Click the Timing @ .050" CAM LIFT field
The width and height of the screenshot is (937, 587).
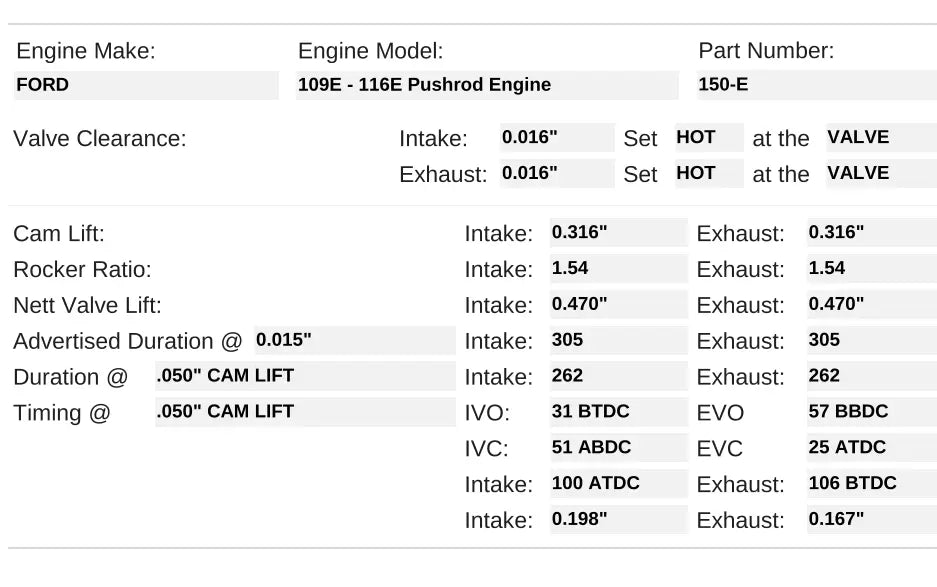[304, 412]
